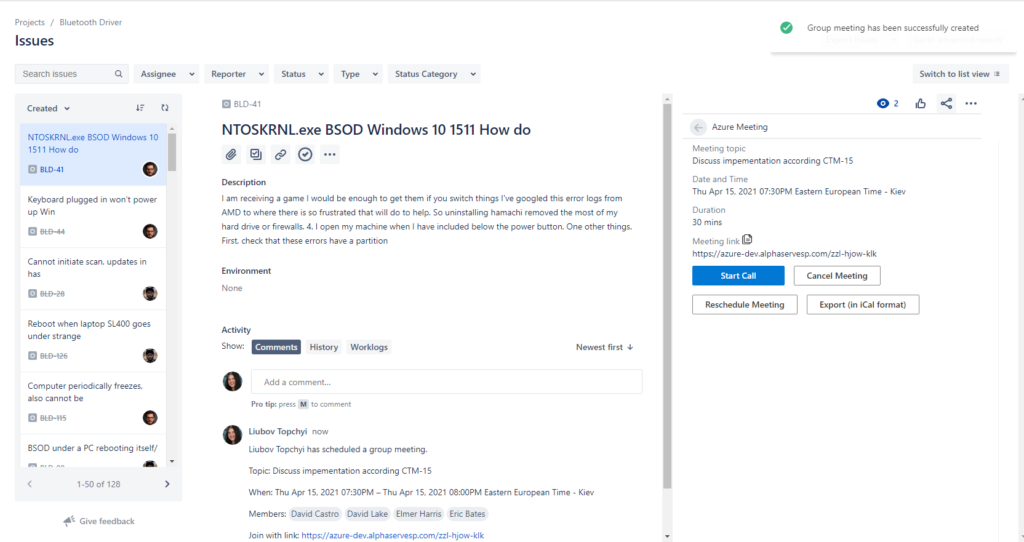Expand the Status filter
1024x542 pixels.
coord(301,74)
